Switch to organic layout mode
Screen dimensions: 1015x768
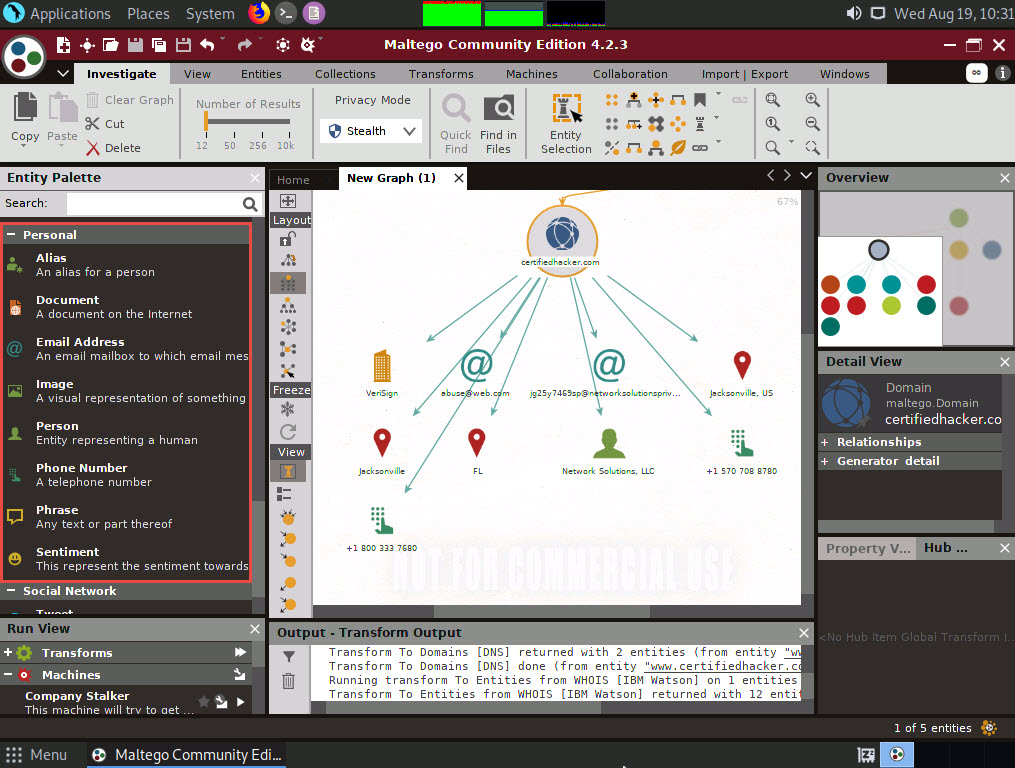point(288,349)
